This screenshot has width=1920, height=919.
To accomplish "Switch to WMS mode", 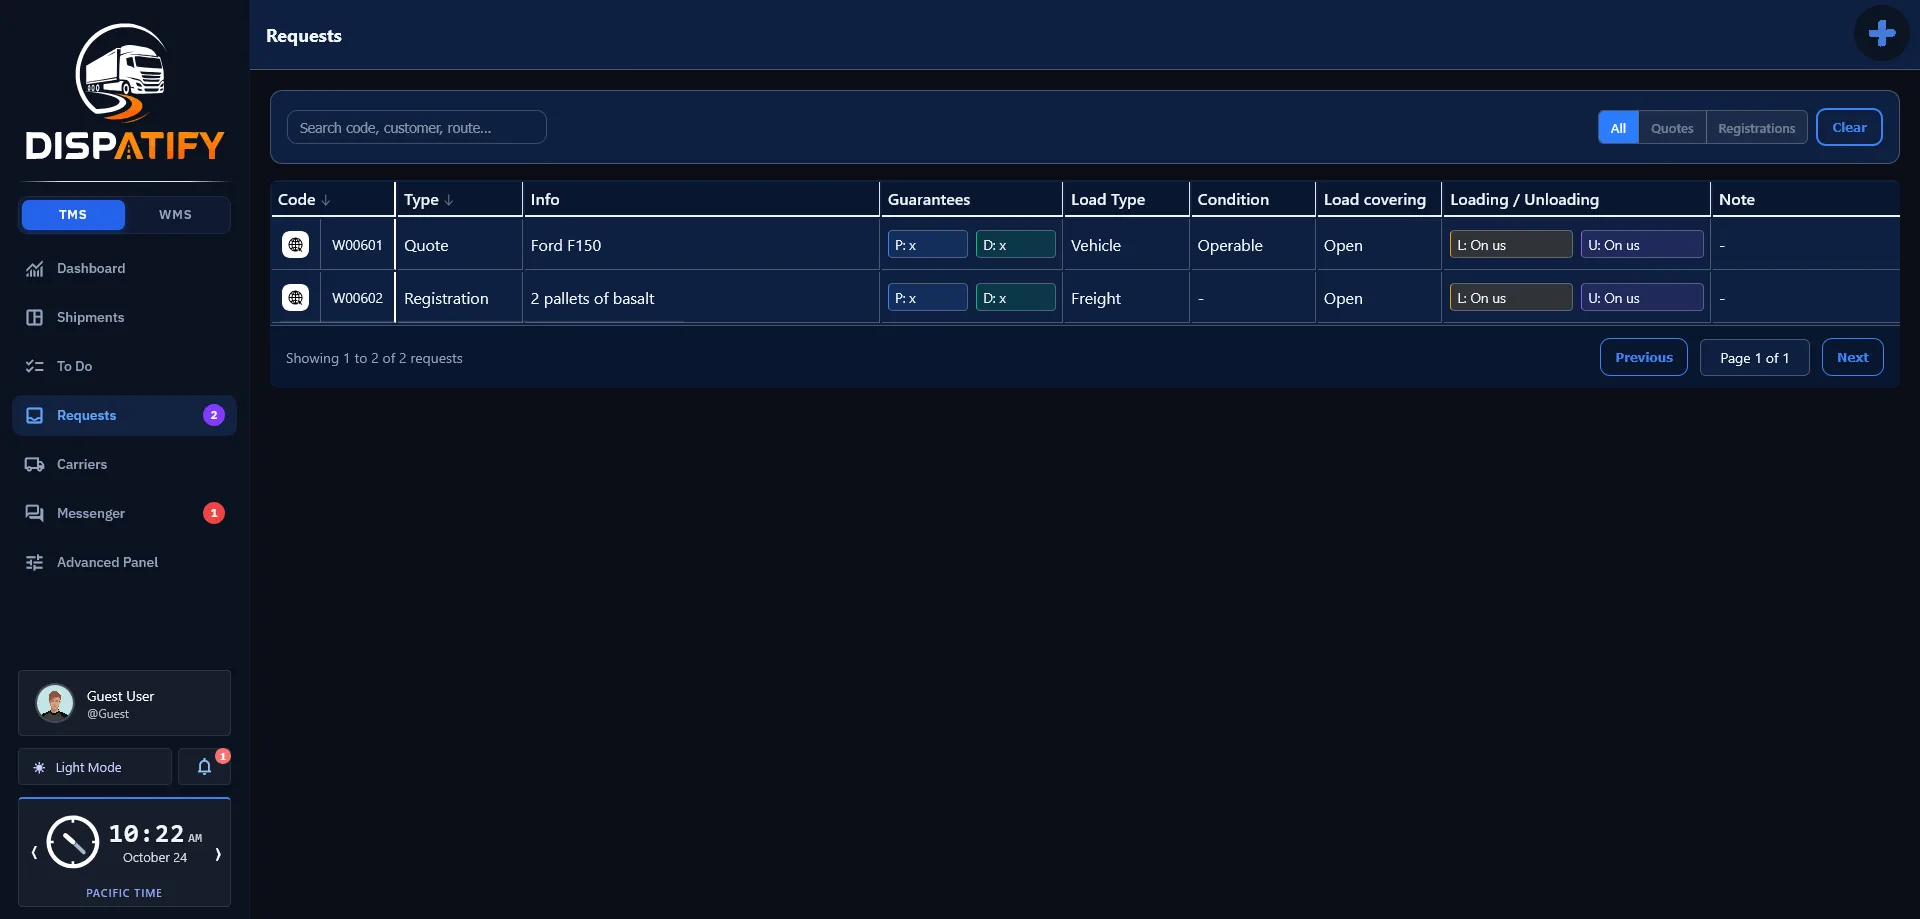I will [176, 215].
